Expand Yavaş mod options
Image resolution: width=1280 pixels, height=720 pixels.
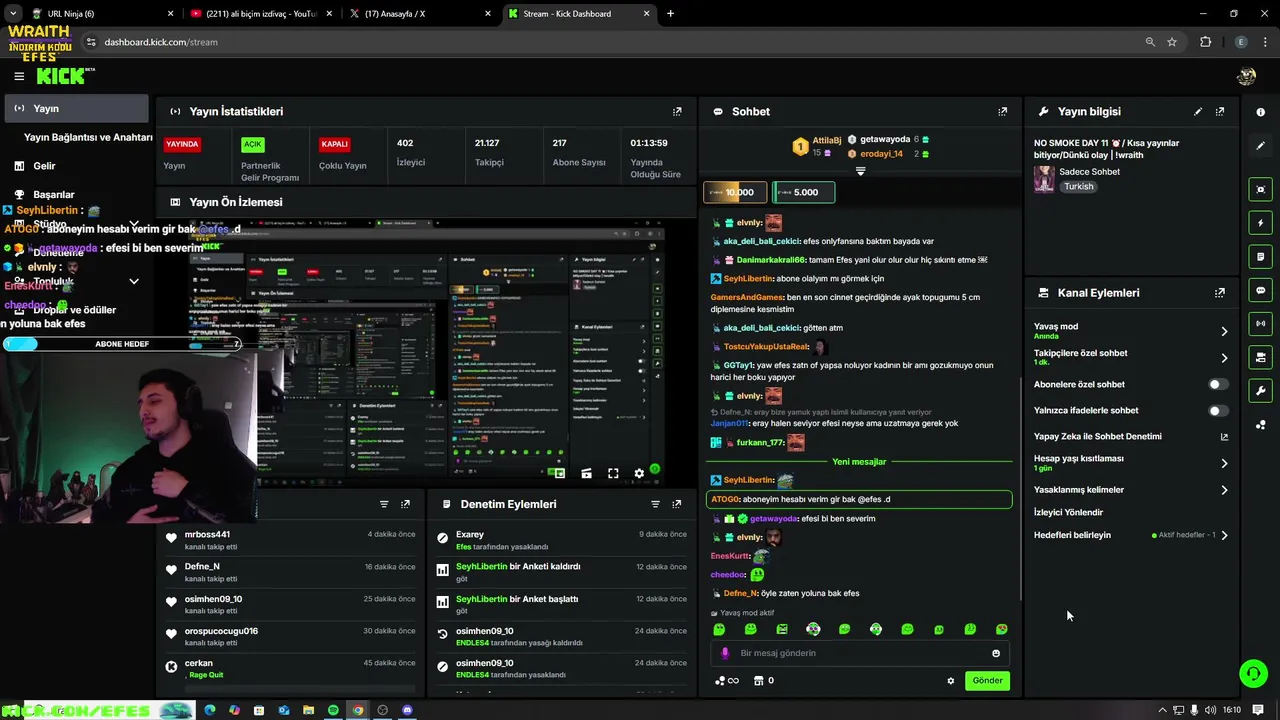coord(1224,331)
